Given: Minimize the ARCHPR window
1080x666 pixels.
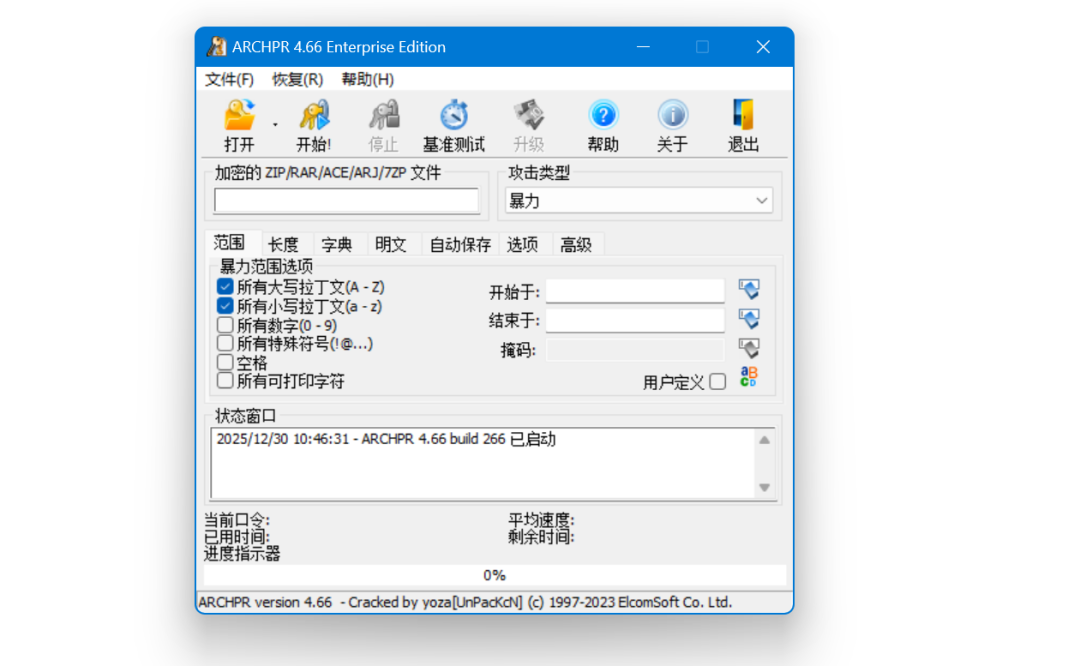Looking at the screenshot, I should (x=643, y=47).
